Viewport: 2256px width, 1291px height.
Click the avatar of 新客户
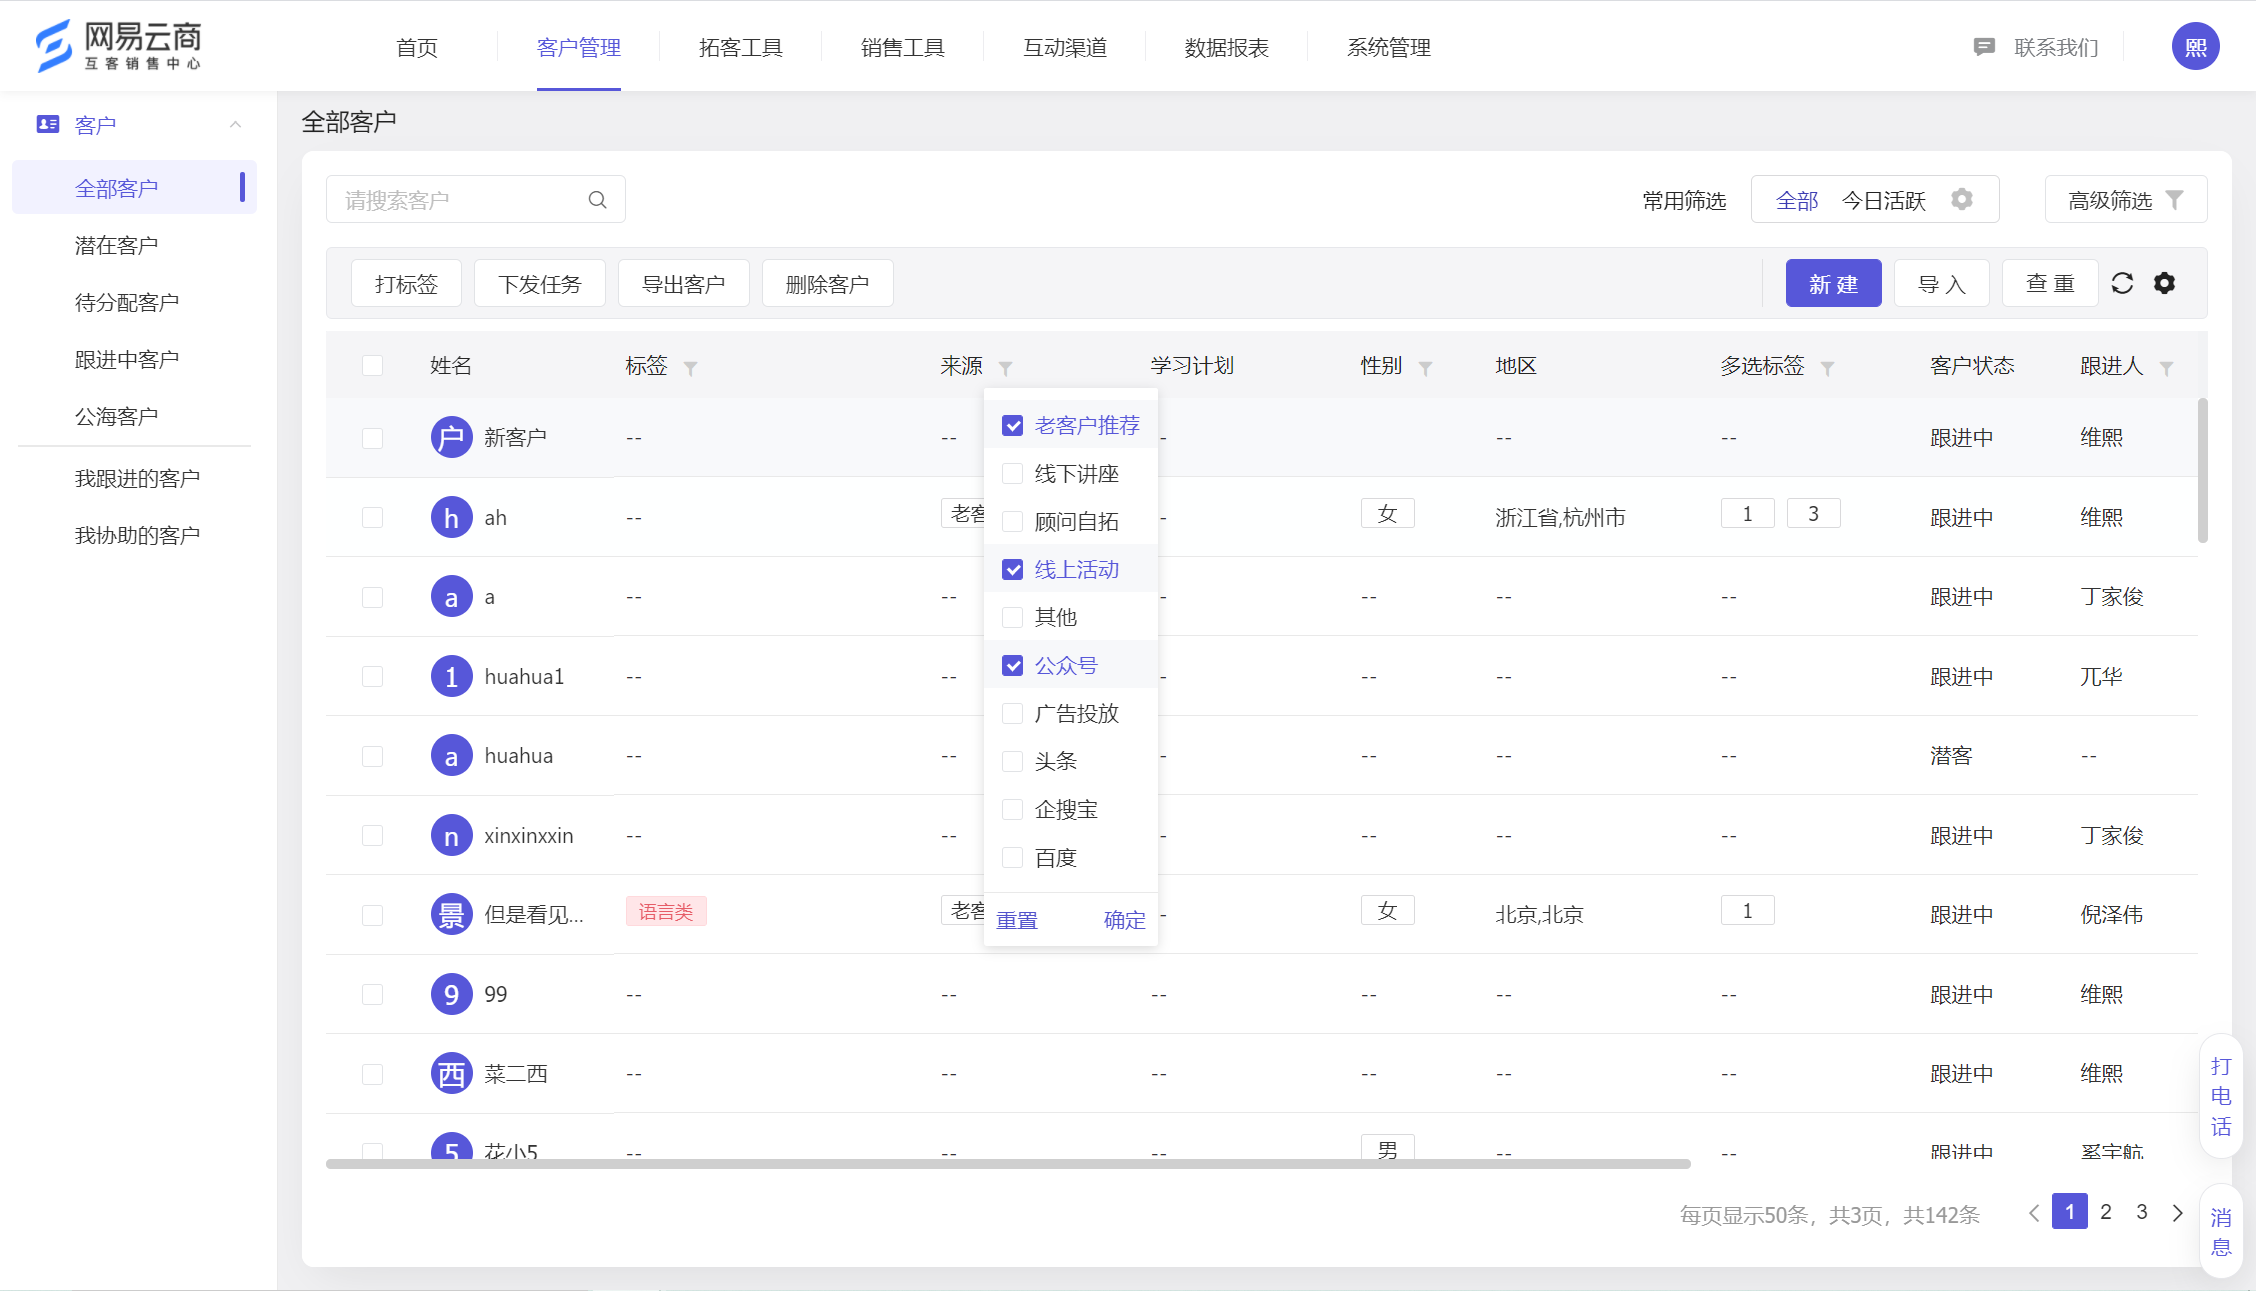[451, 437]
